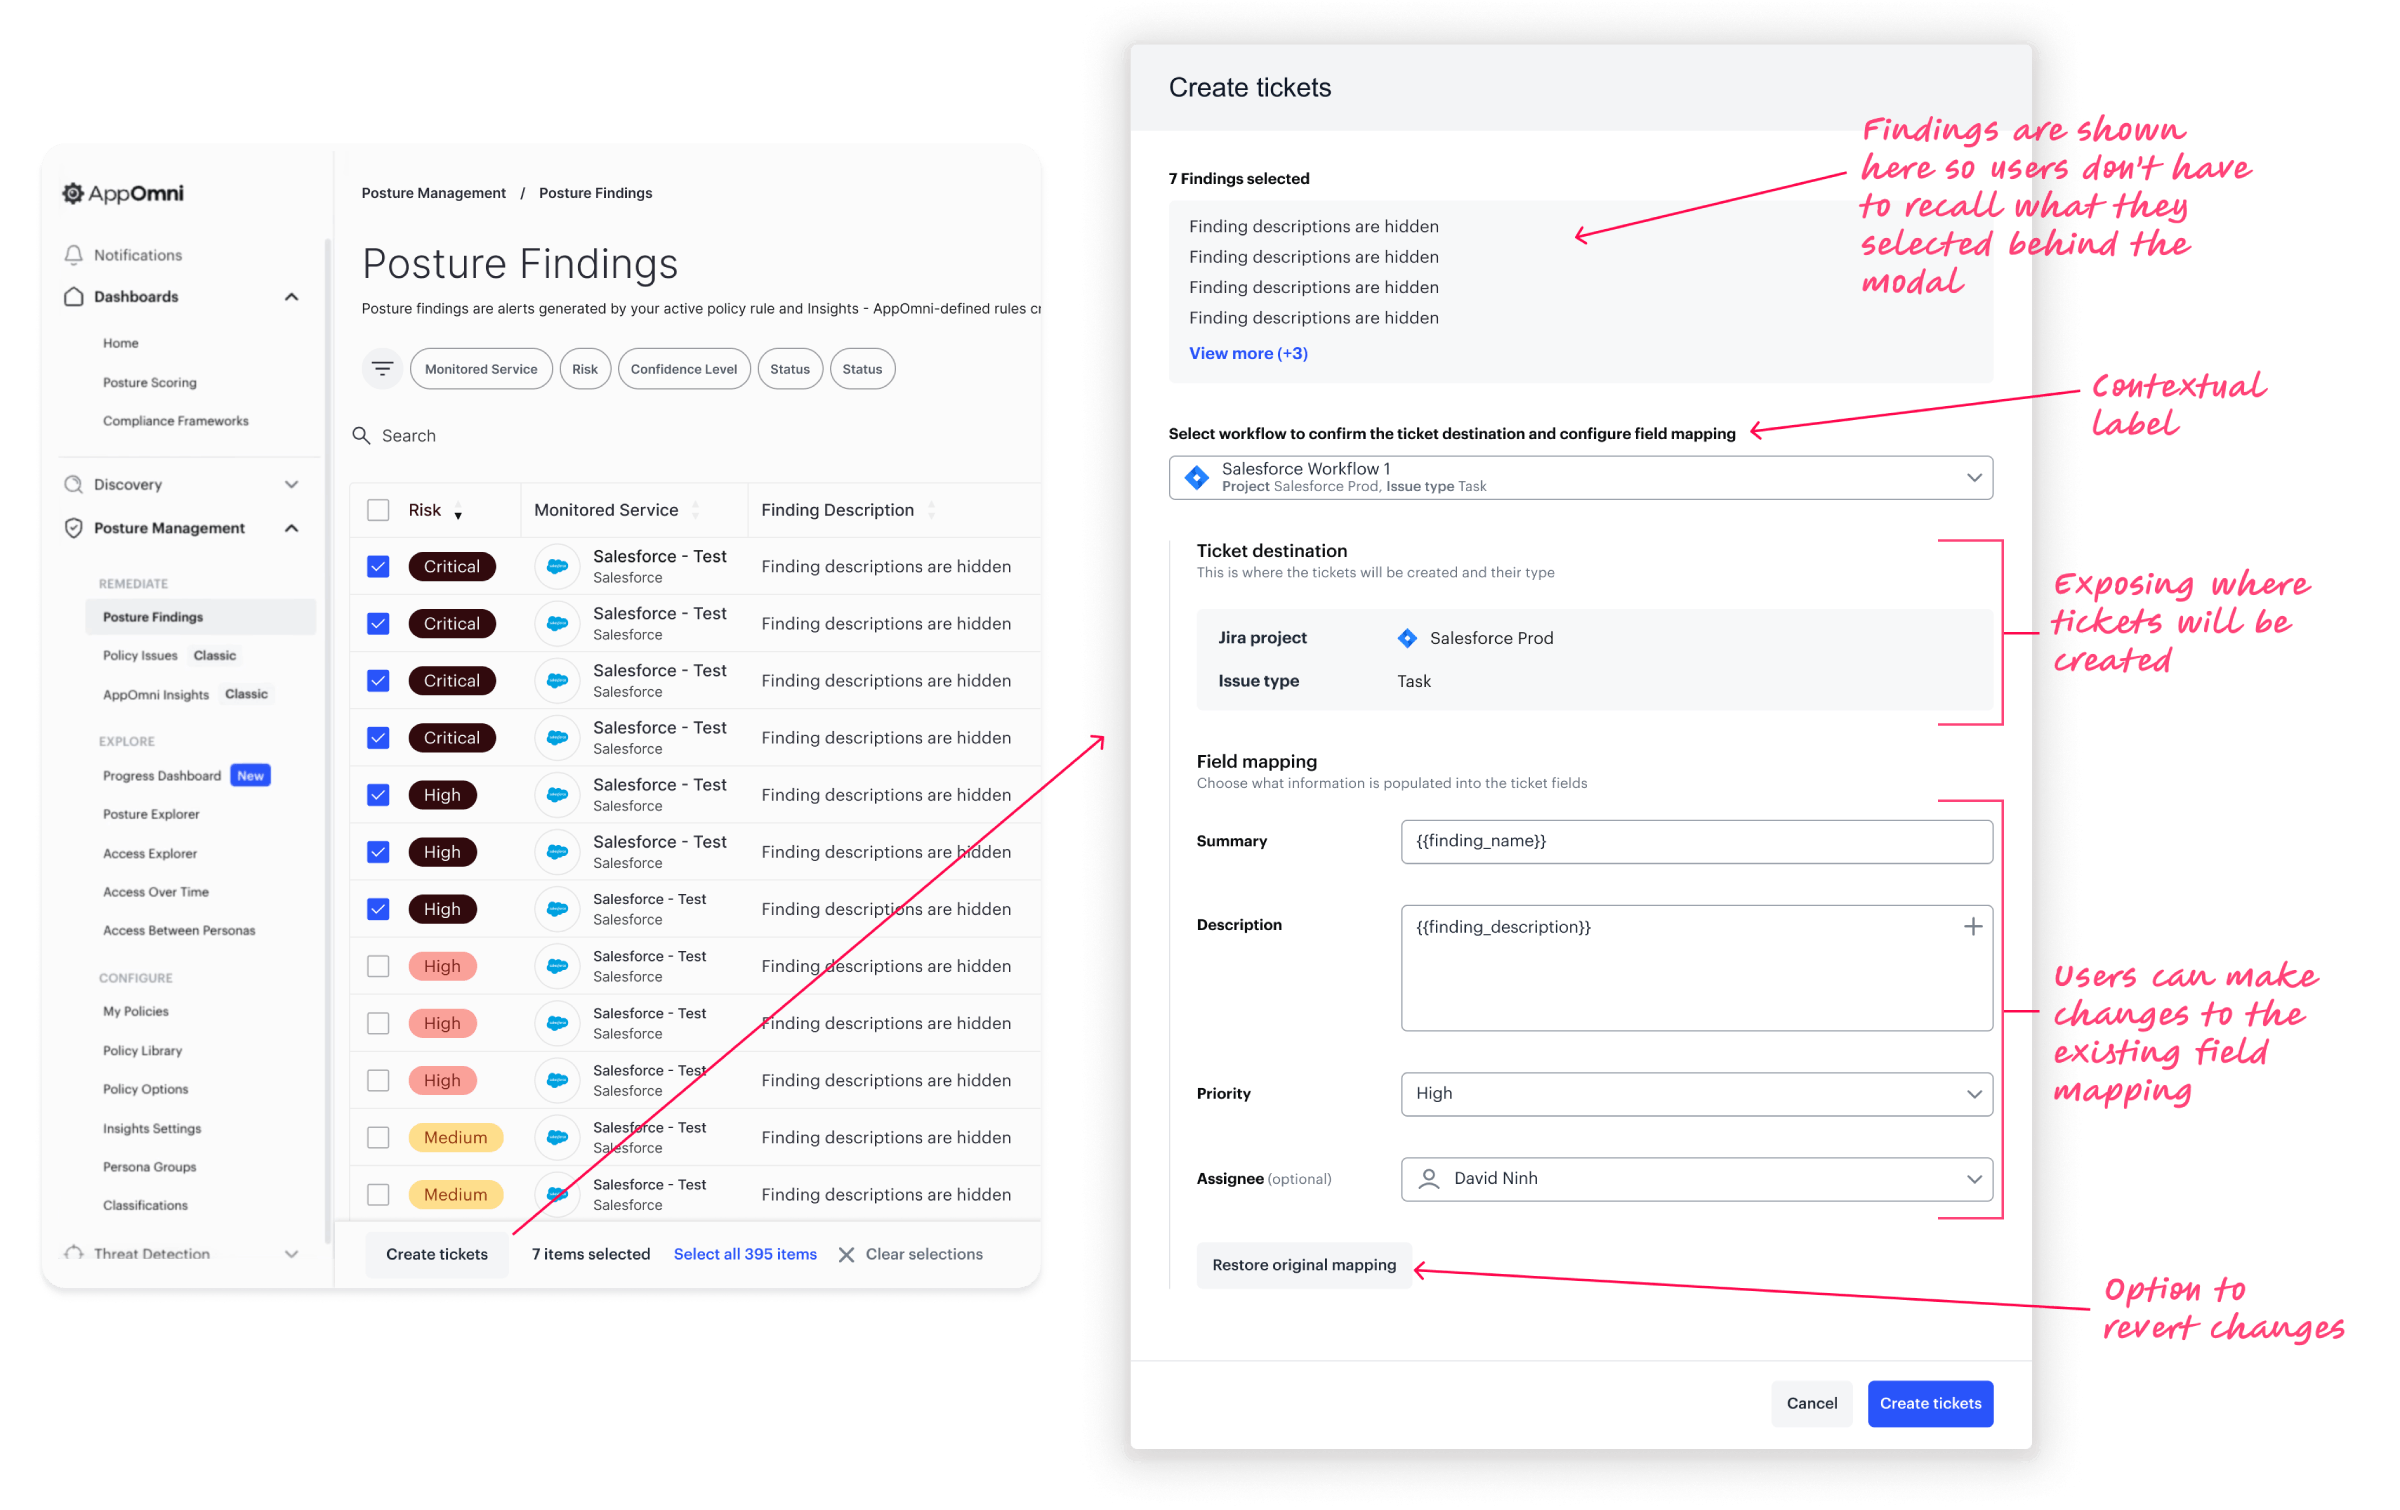This screenshot has width=2400, height=1510.
Task: Open Posture Scoring in sidebar
Action: 150,383
